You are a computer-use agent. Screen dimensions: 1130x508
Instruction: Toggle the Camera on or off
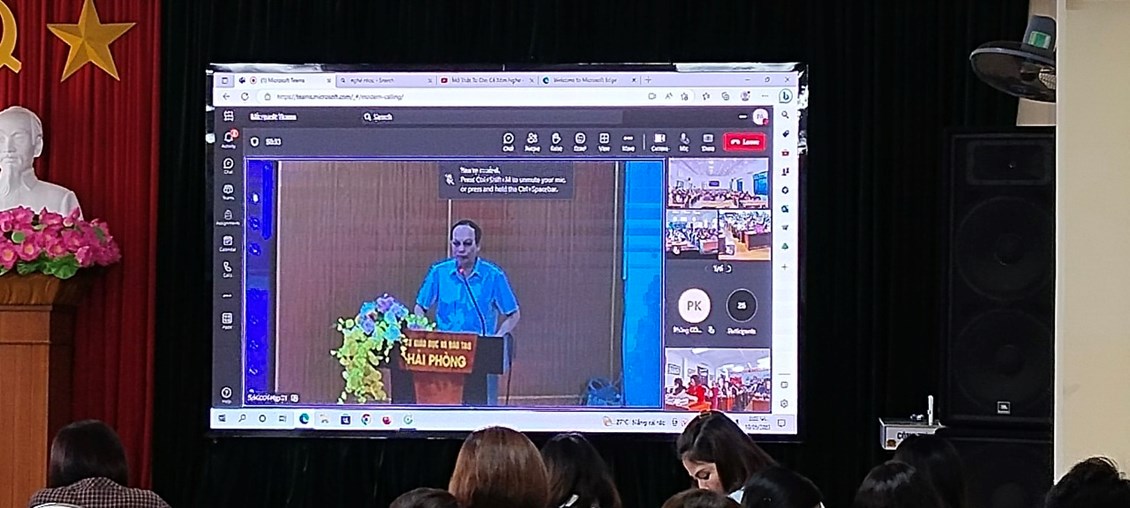(659, 141)
